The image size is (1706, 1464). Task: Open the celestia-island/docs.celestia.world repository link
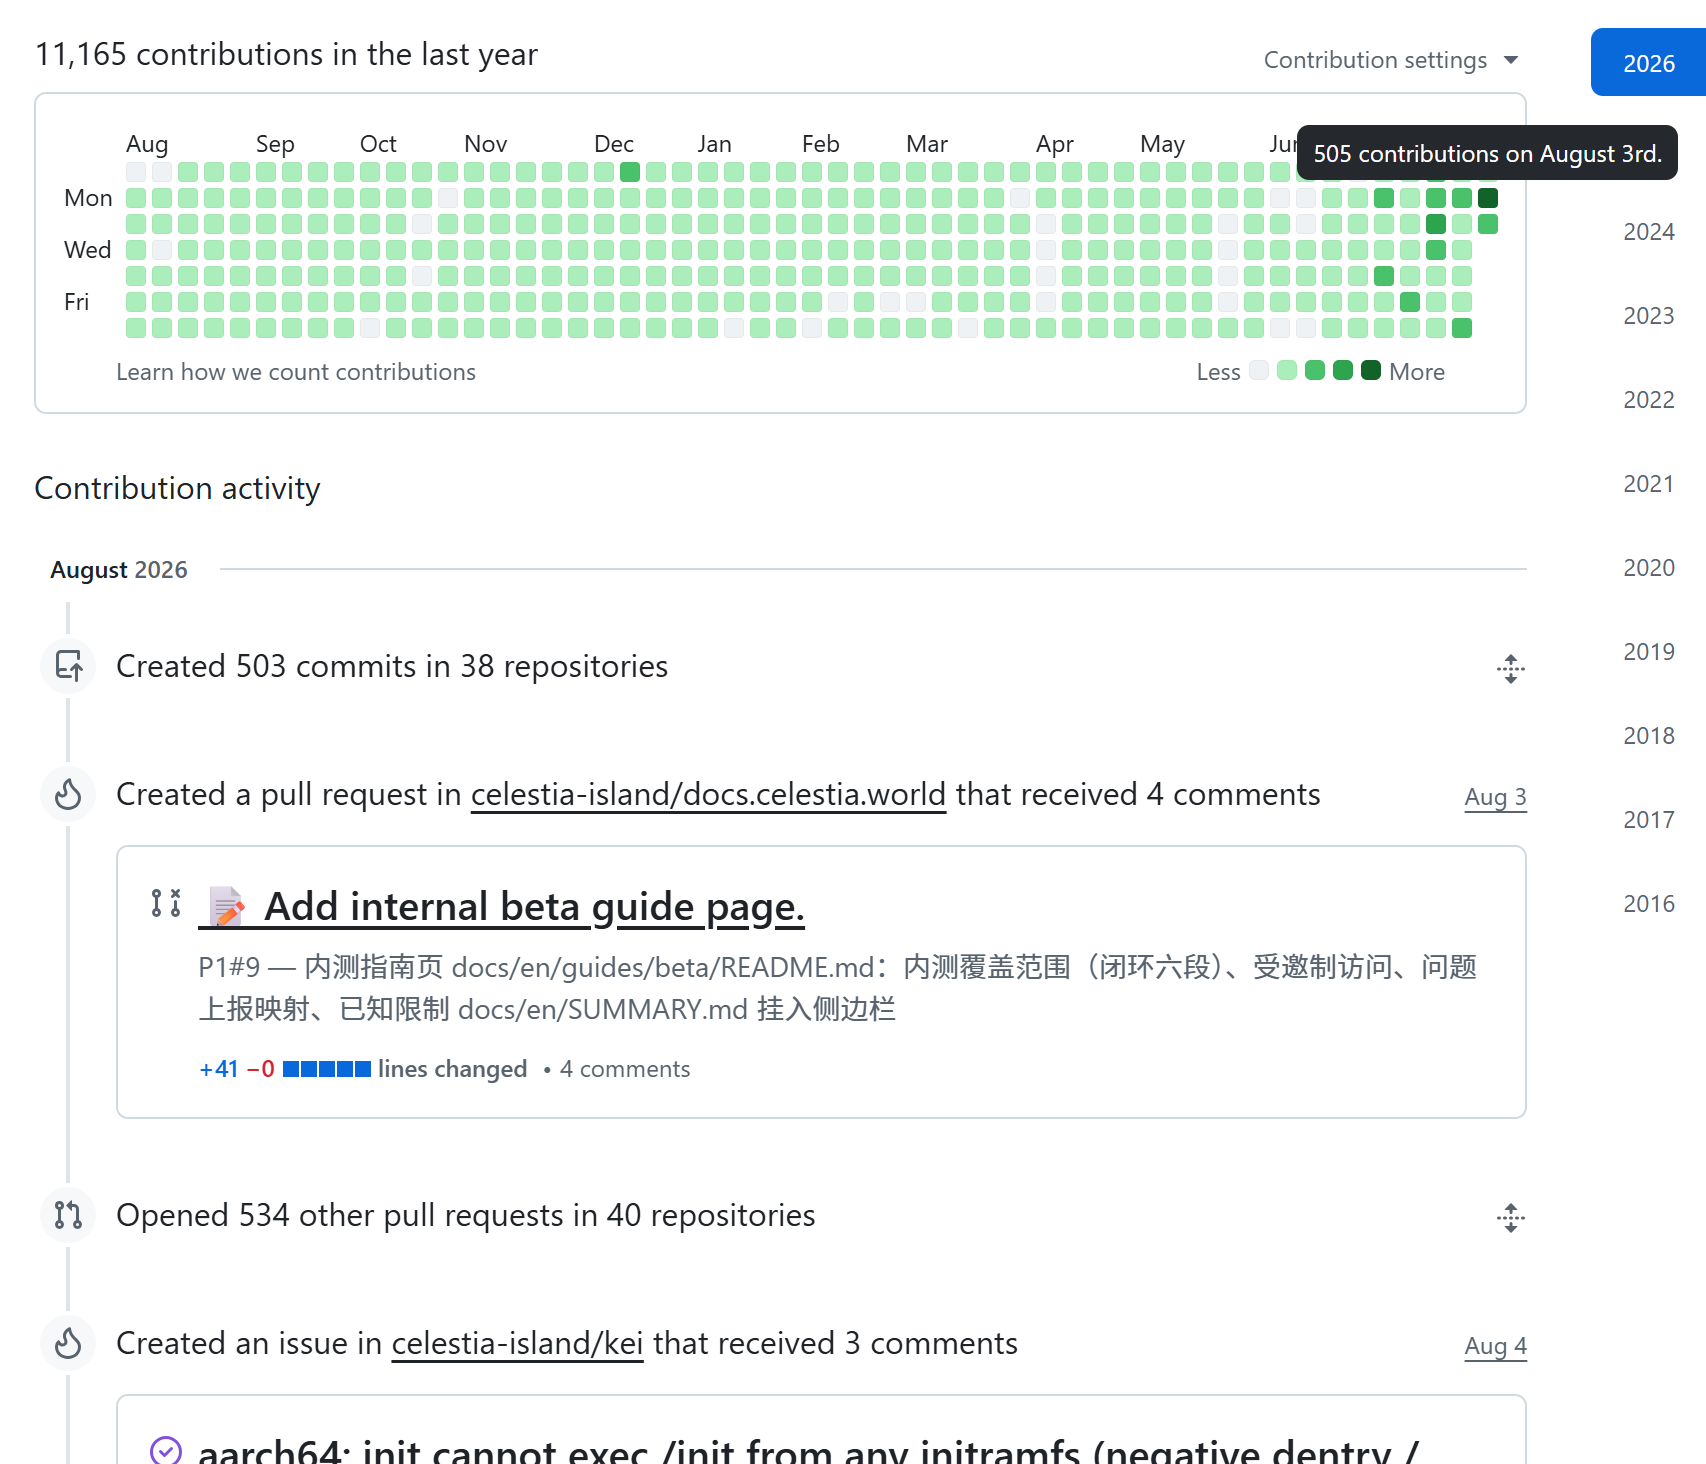pyautogui.click(x=708, y=794)
